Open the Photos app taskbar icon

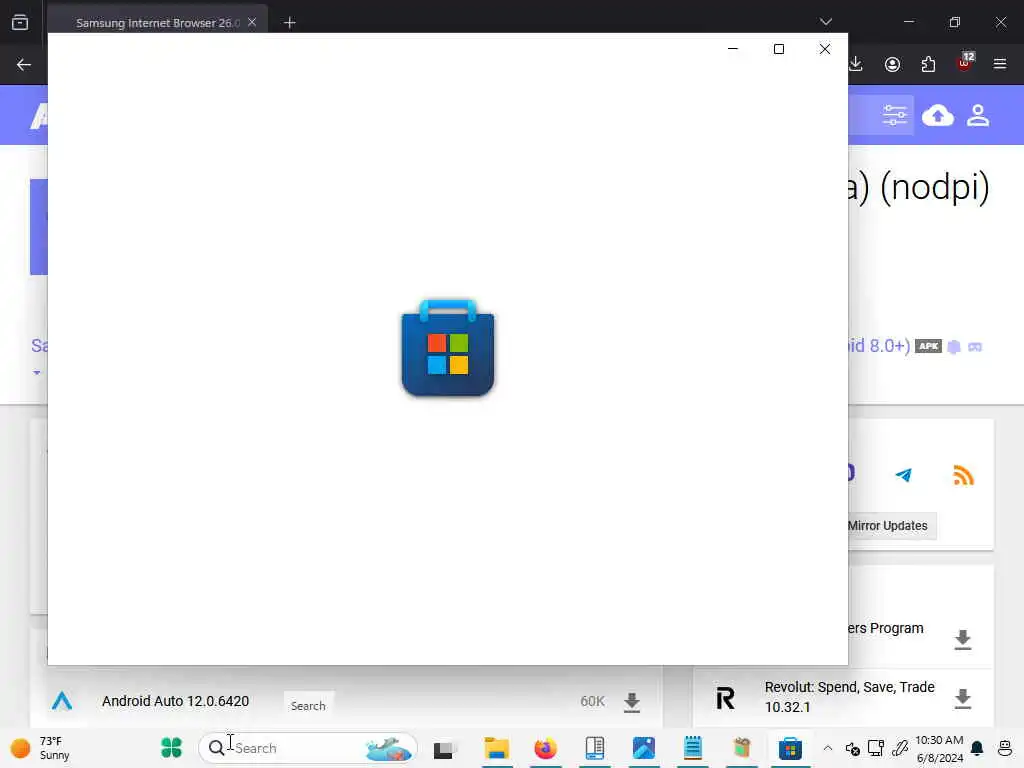pyautogui.click(x=643, y=748)
